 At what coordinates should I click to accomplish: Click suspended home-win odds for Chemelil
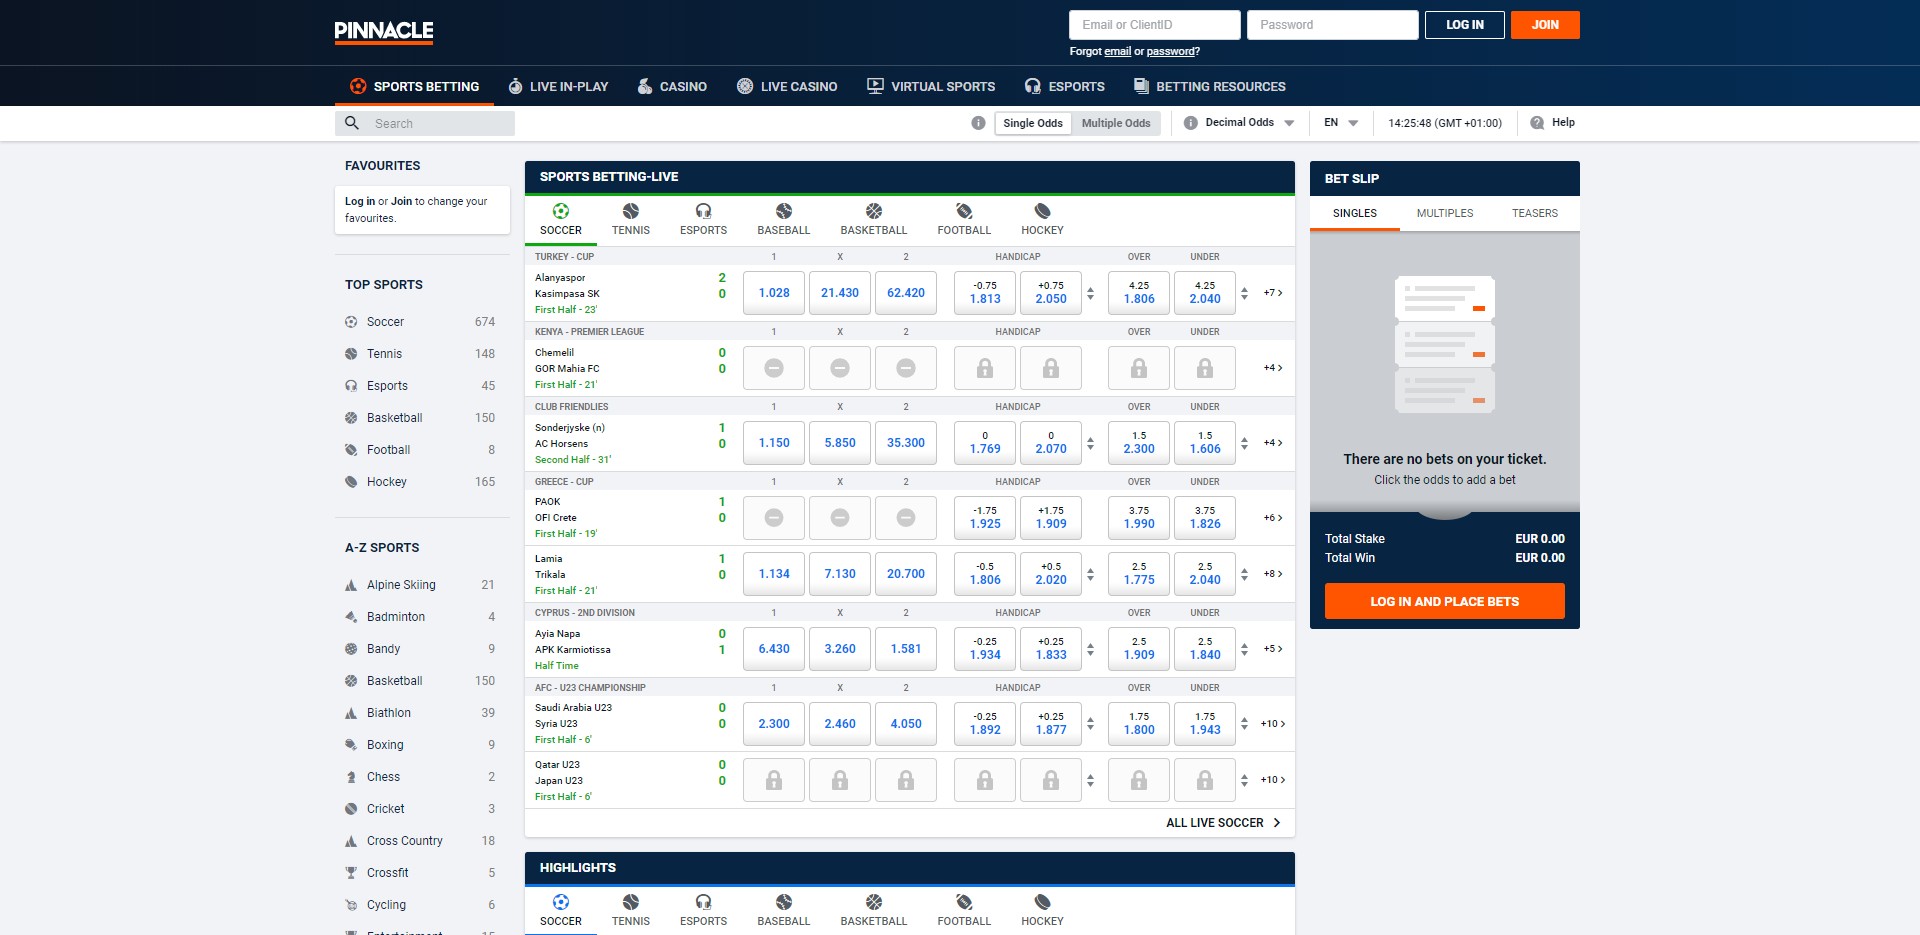(774, 368)
